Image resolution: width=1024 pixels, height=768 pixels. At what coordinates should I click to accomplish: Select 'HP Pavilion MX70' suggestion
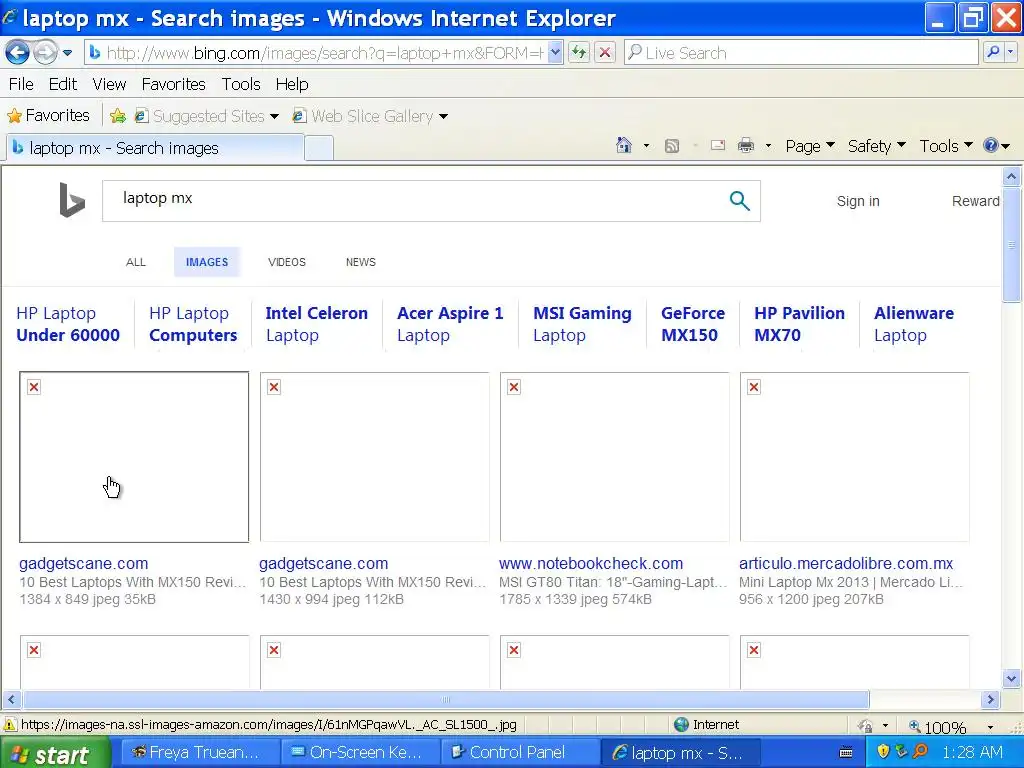[799, 324]
